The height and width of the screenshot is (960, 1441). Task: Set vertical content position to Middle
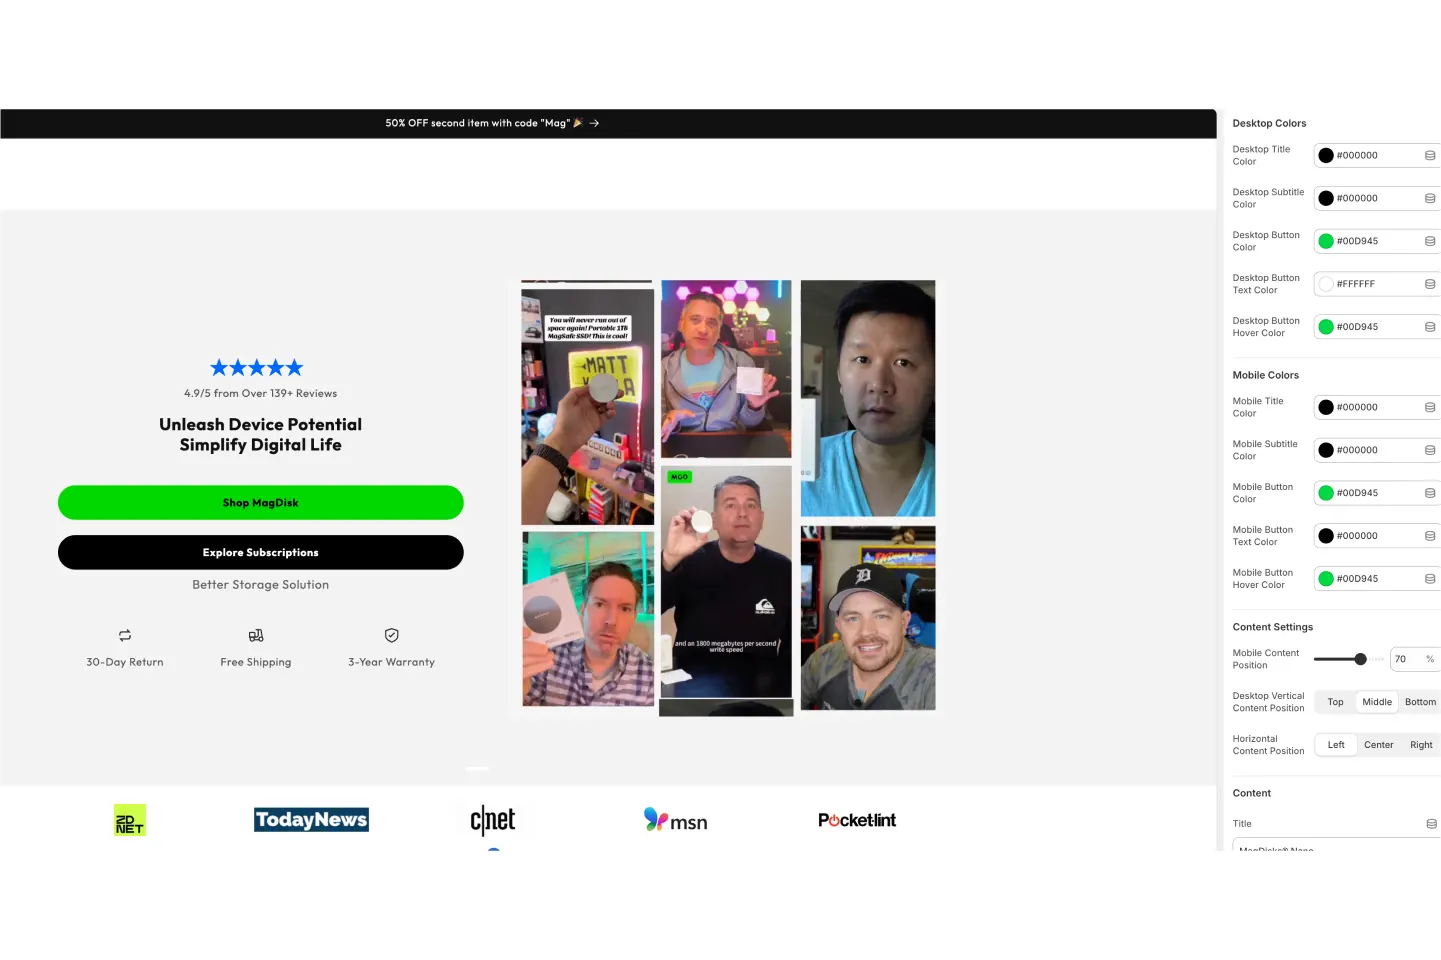pos(1377,702)
